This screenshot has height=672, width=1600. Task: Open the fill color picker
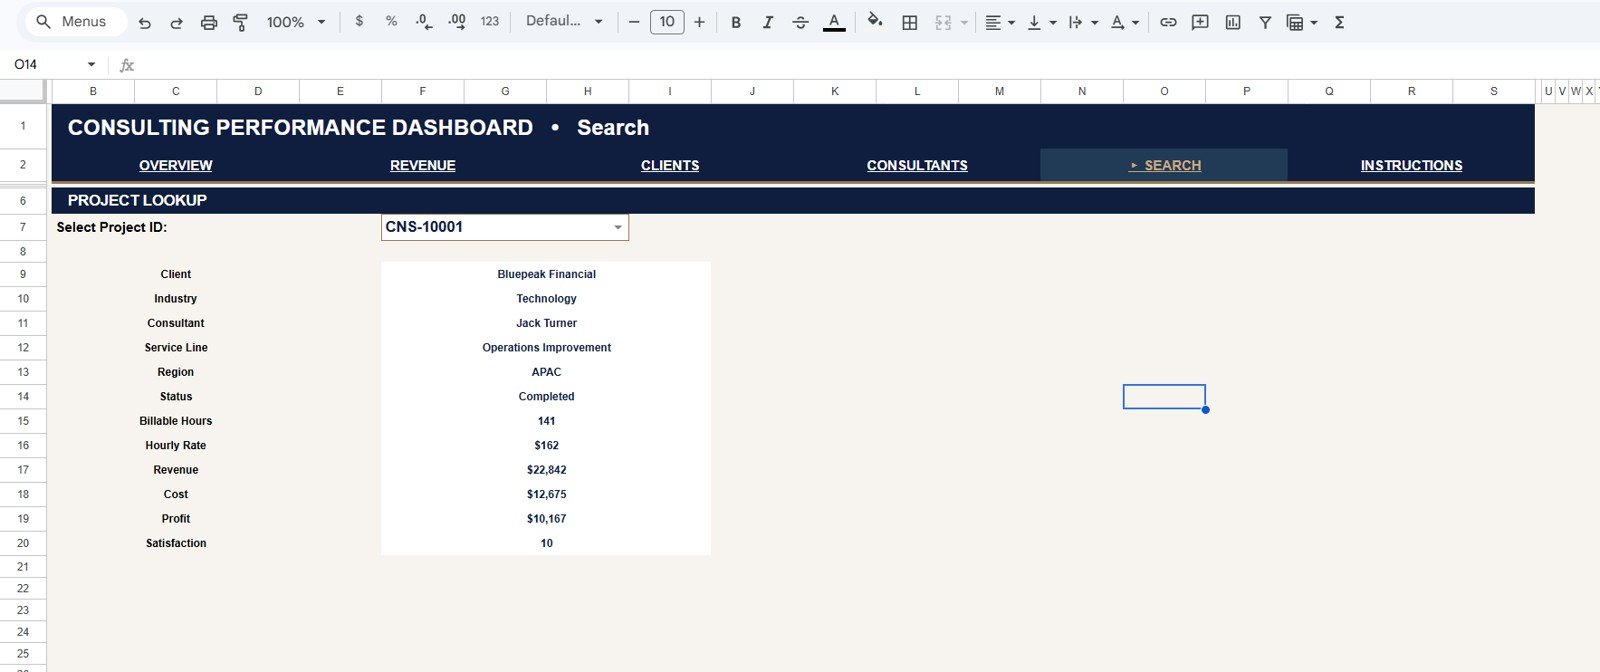tap(875, 22)
